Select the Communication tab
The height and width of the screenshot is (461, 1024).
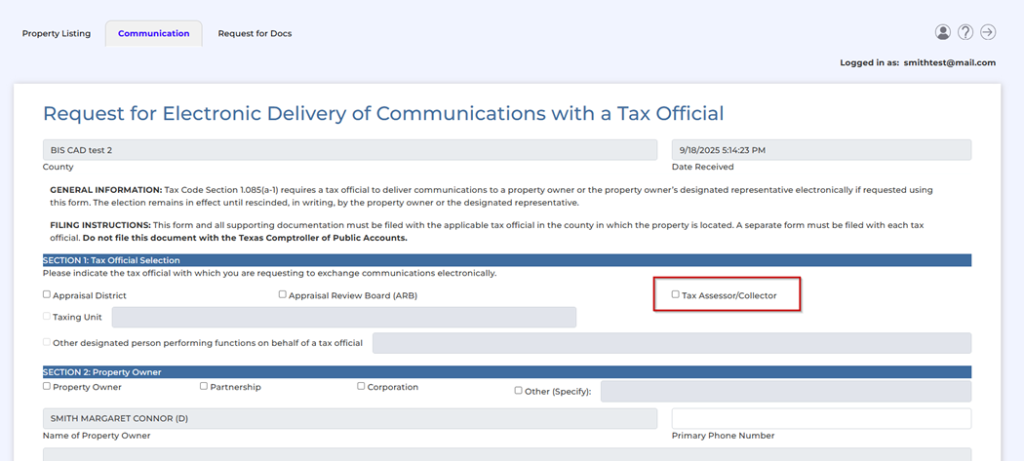click(153, 34)
